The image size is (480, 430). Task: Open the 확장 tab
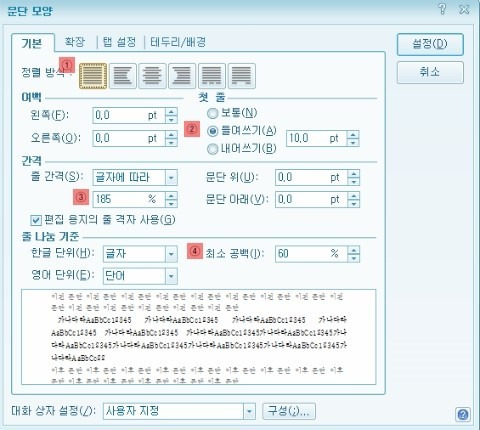pyautogui.click(x=75, y=42)
